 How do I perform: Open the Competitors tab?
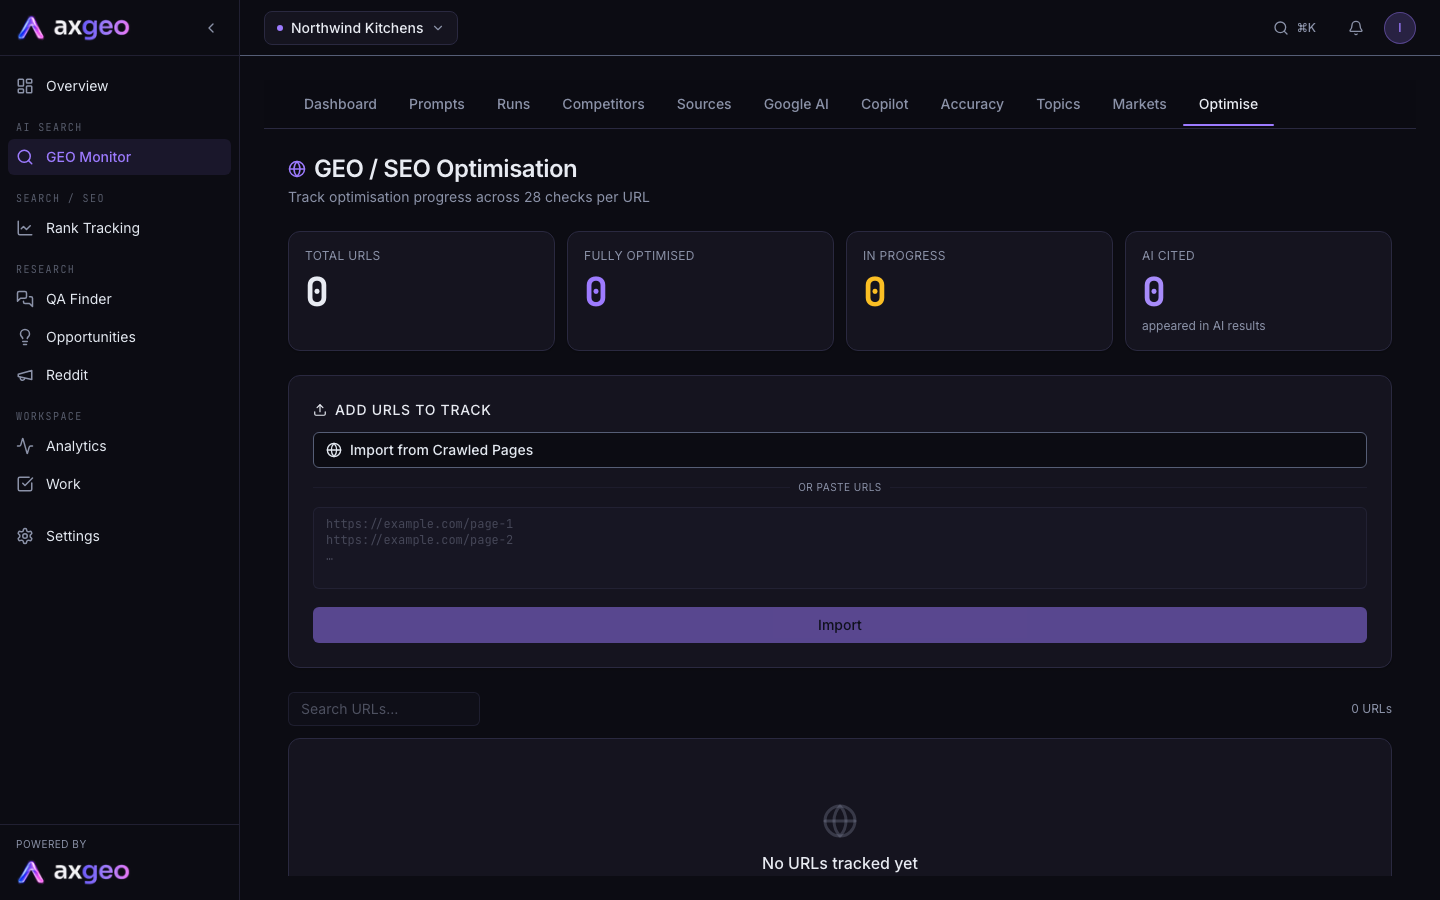pos(603,104)
